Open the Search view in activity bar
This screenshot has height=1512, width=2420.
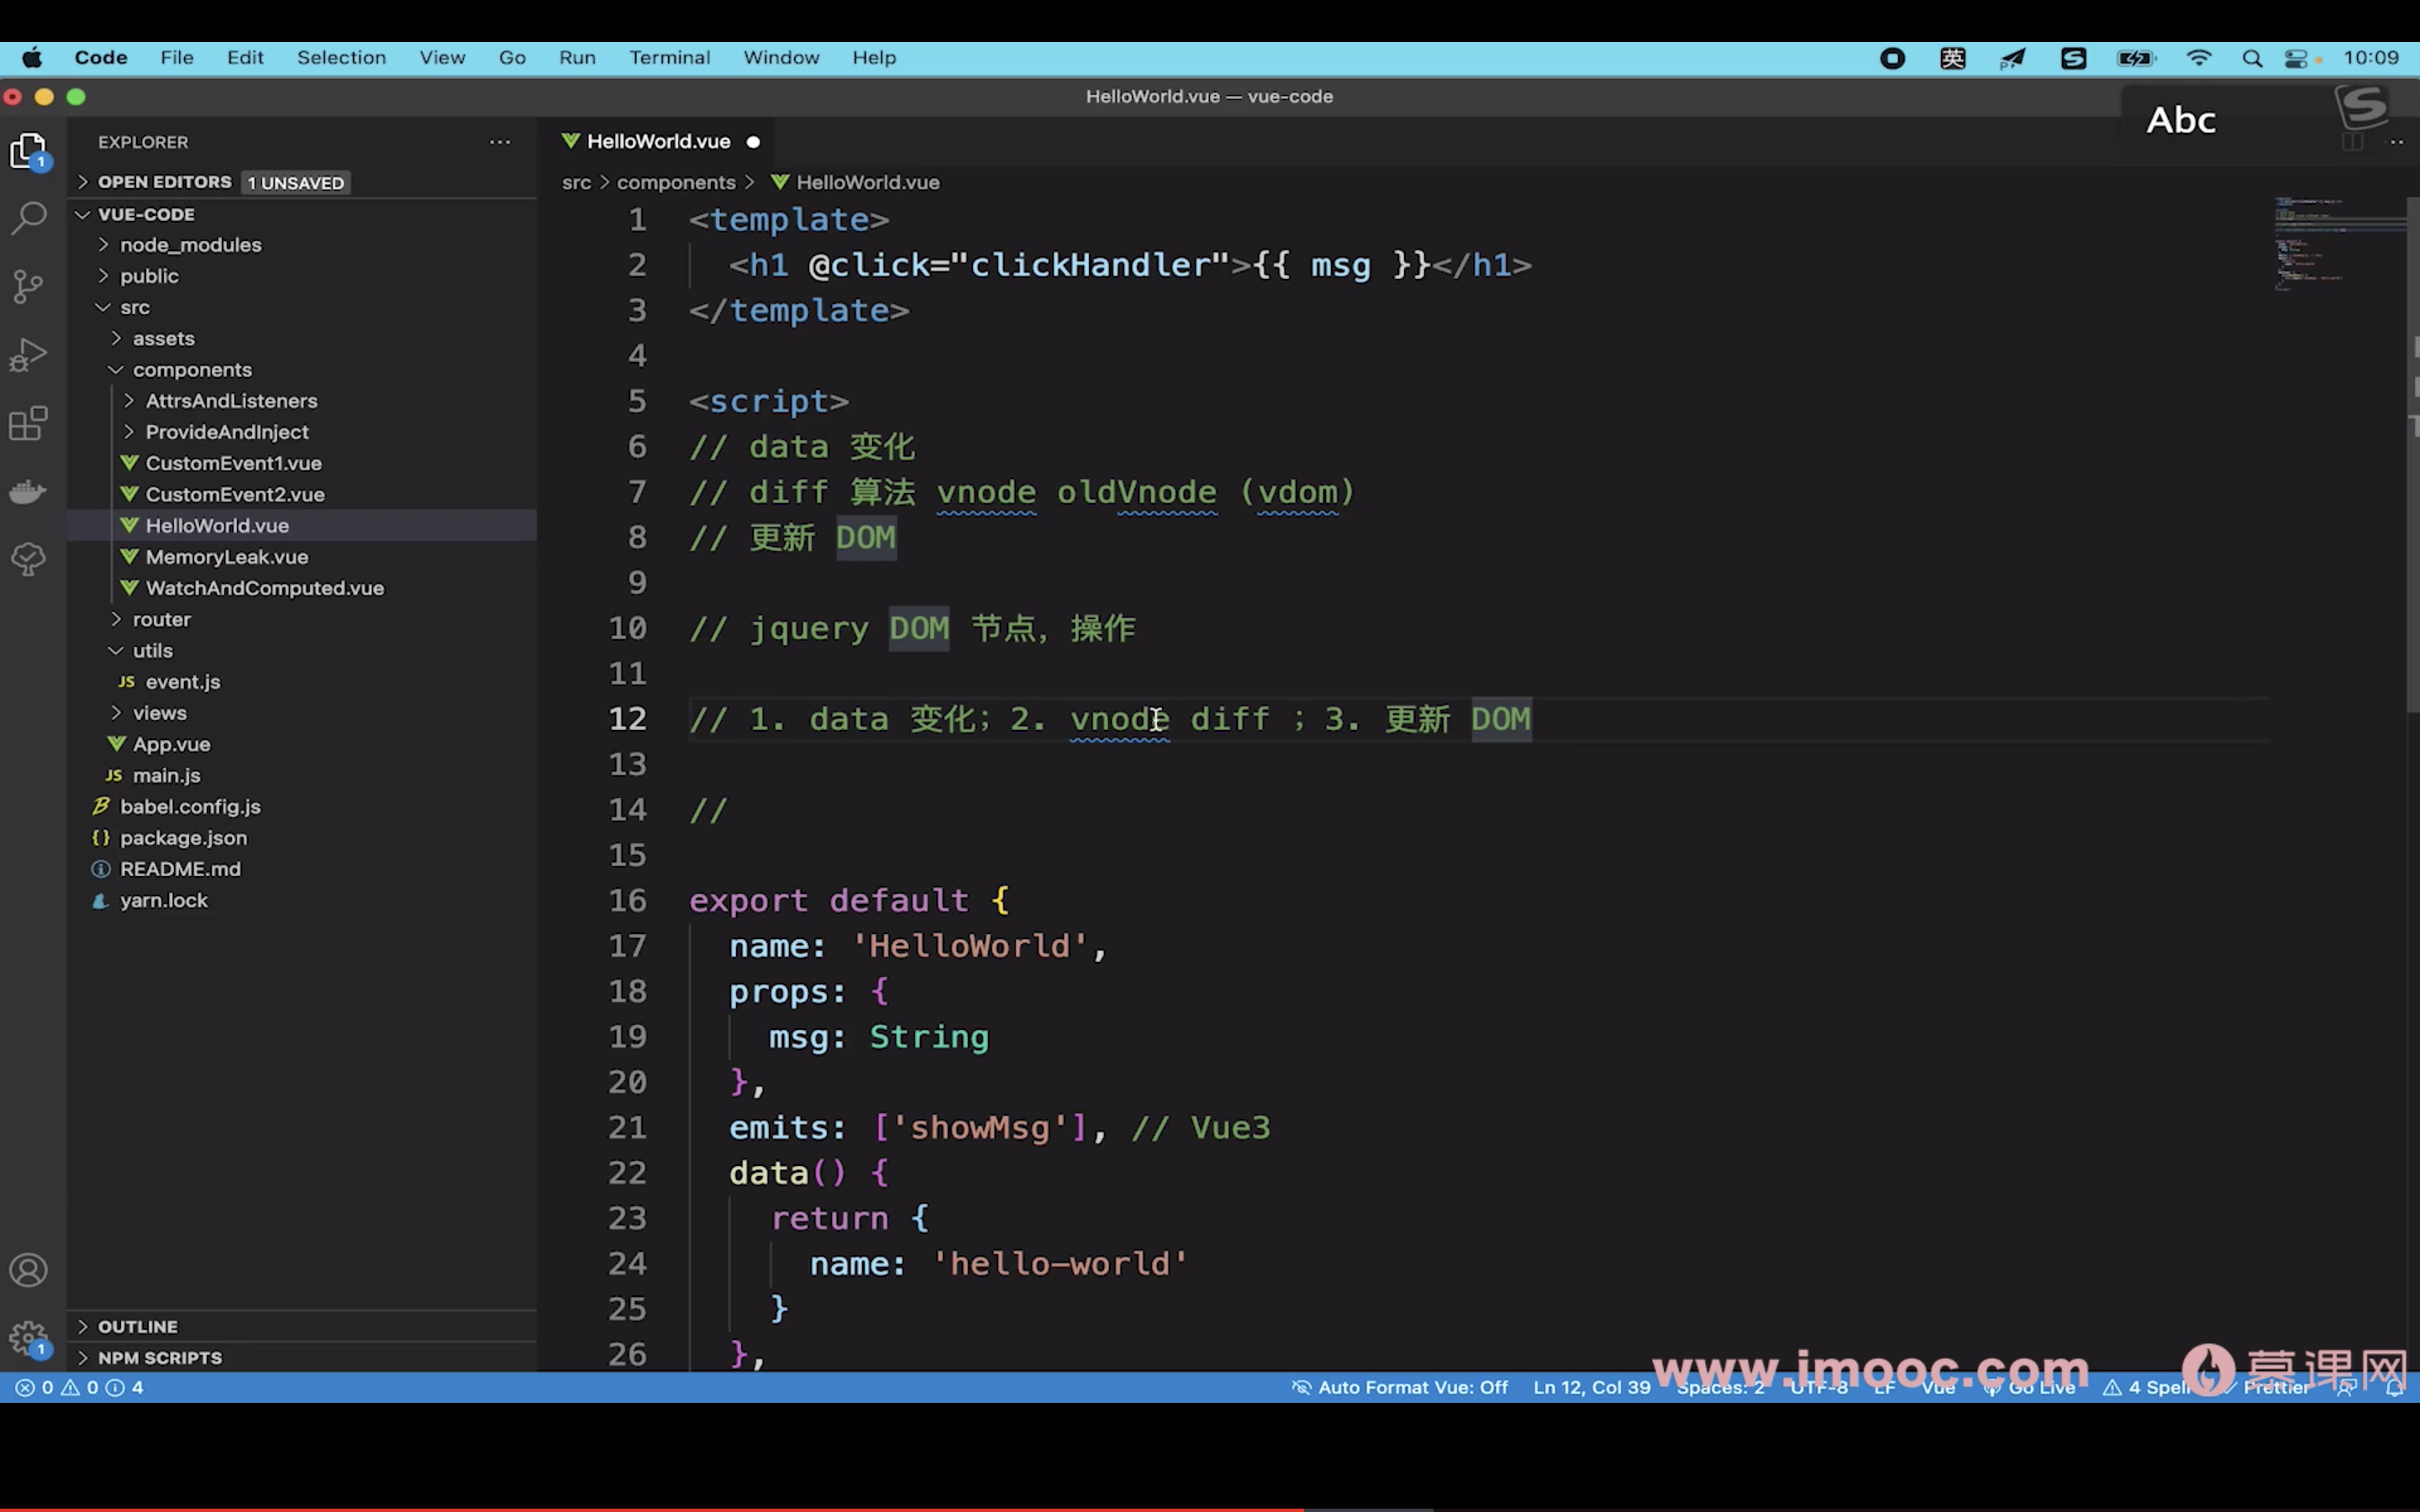28,218
